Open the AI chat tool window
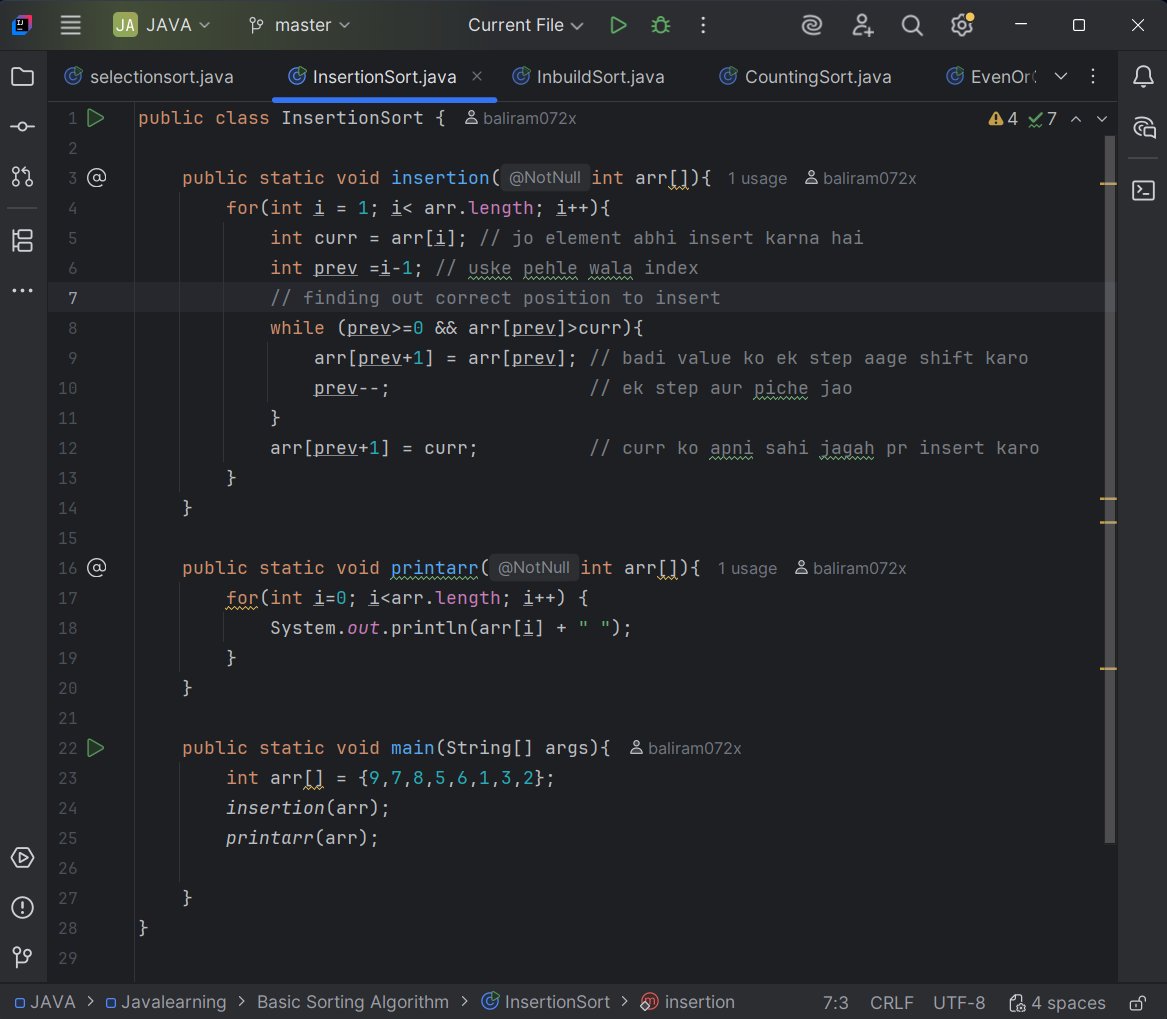The height and width of the screenshot is (1019, 1167). pyautogui.click(x=1143, y=127)
